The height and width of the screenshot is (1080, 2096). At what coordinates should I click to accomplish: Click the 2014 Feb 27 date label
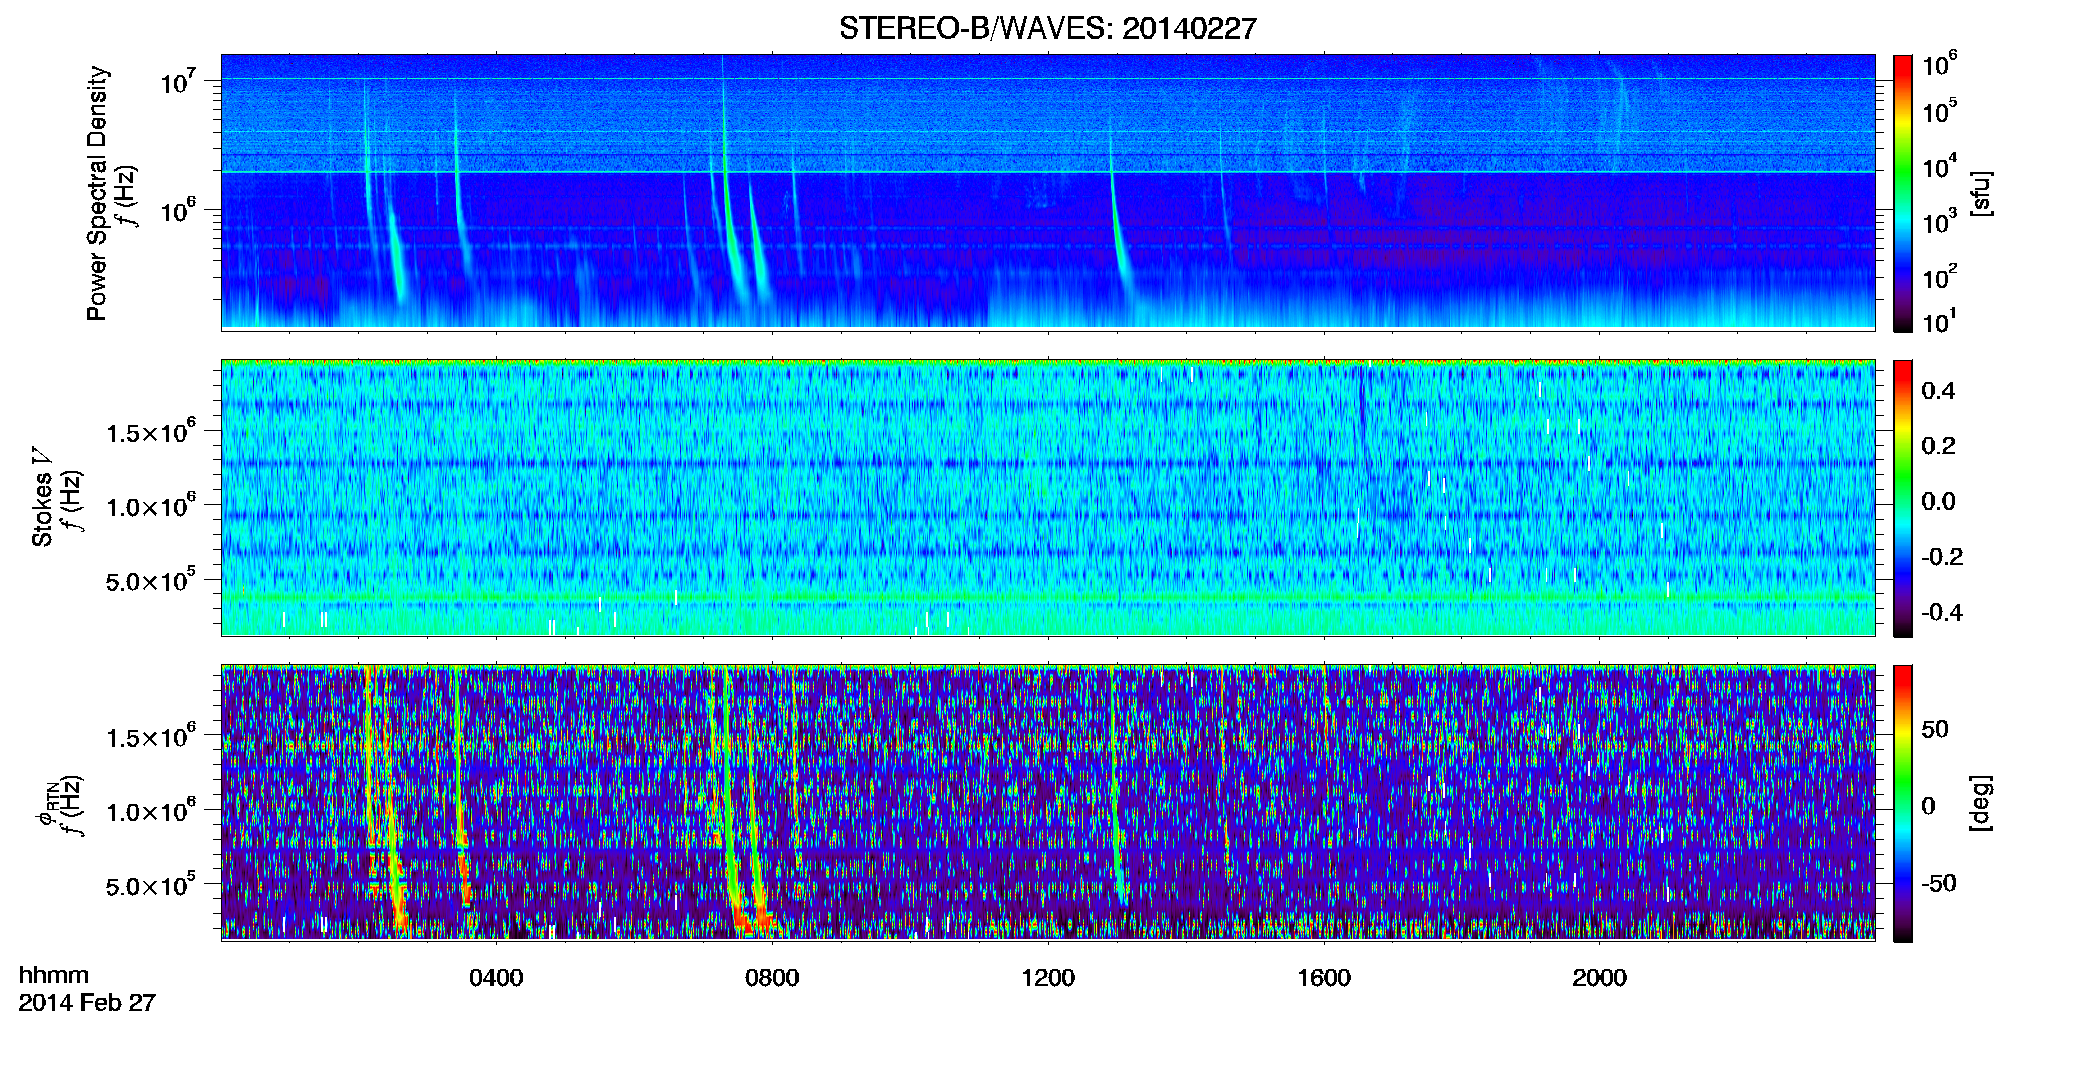click(87, 1002)
